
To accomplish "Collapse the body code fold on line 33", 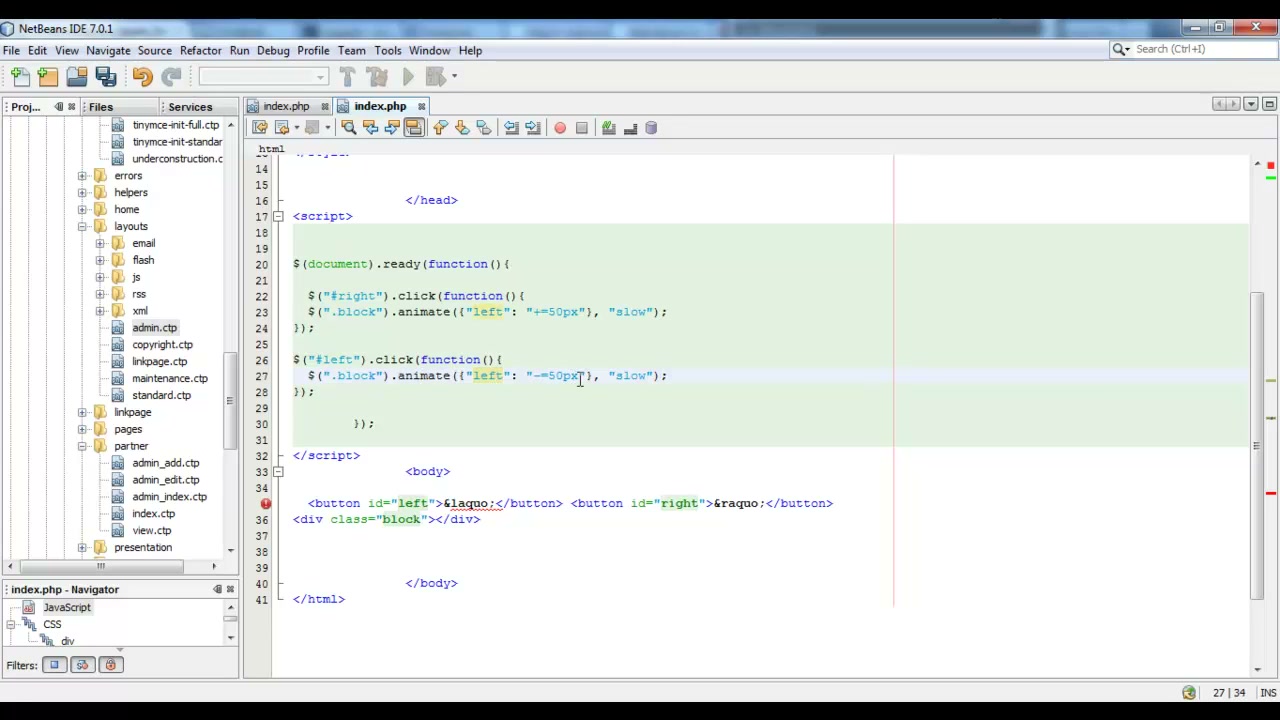I will pyautogui.click(x=278, y=472).
